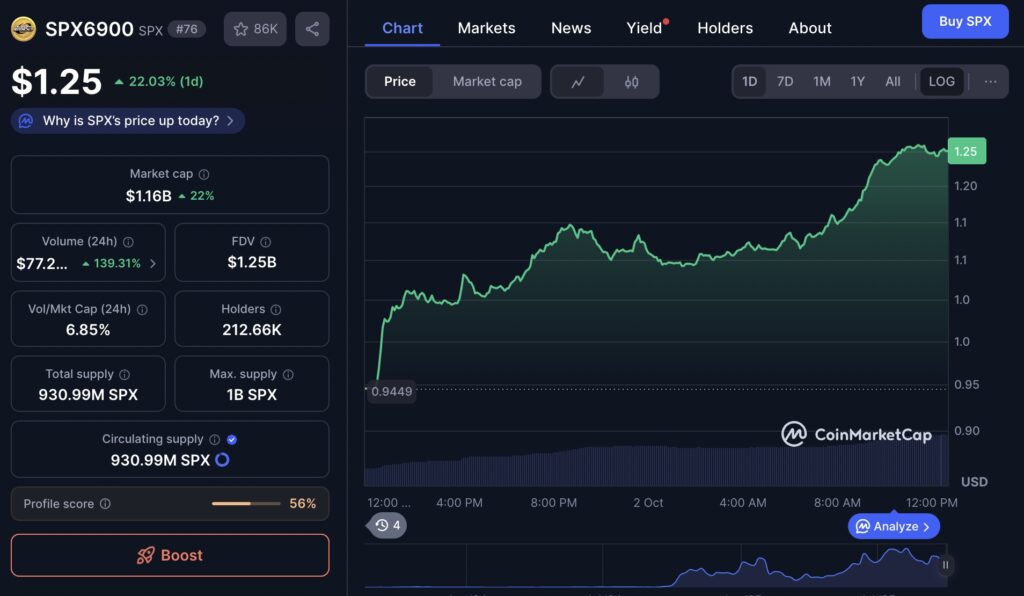The height and width of the screenshot is (596, 1024).
Task: Set chart range to 1D
Action: 750,82
